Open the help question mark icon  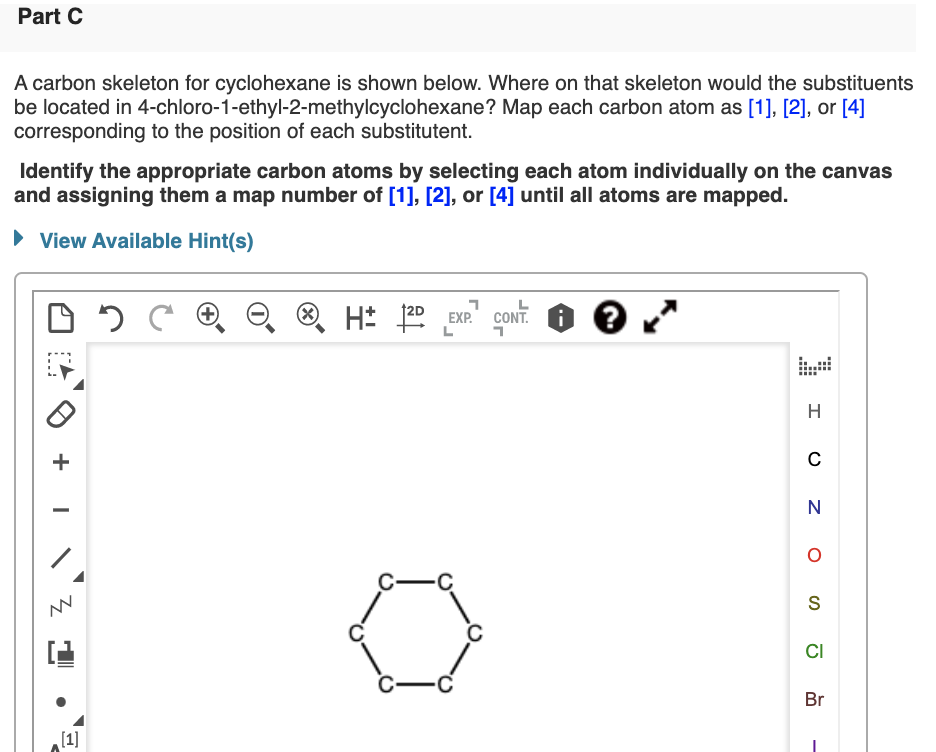click(x=608, y=318)
